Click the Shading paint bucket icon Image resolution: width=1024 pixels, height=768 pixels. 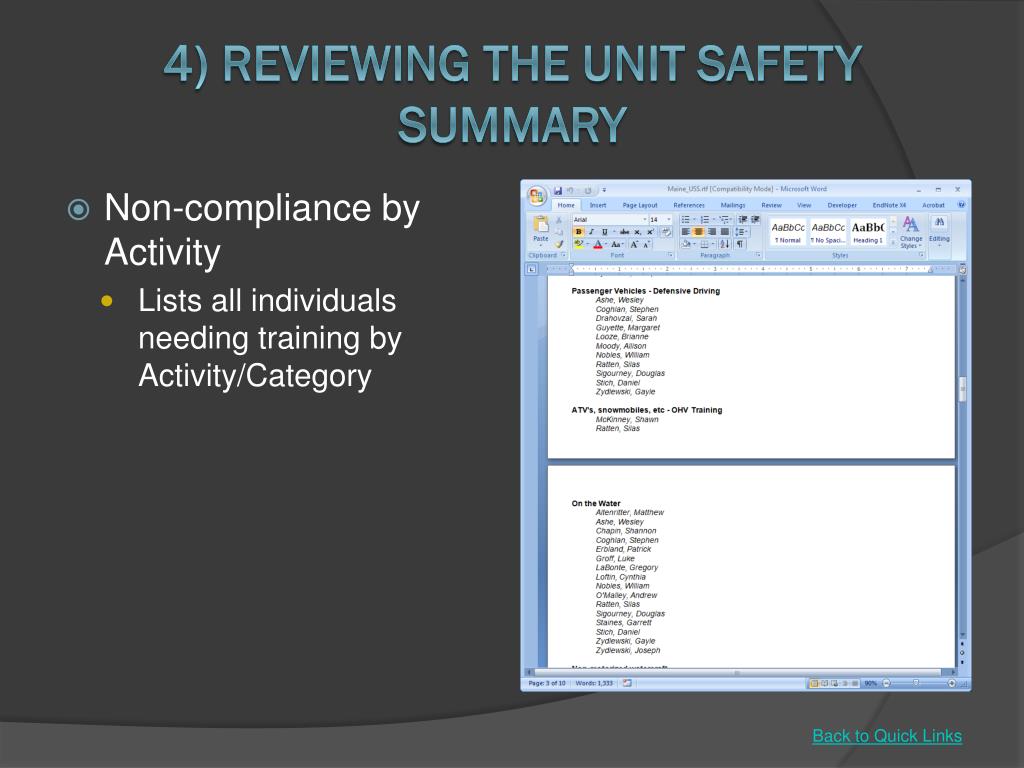tap(686, 244)
